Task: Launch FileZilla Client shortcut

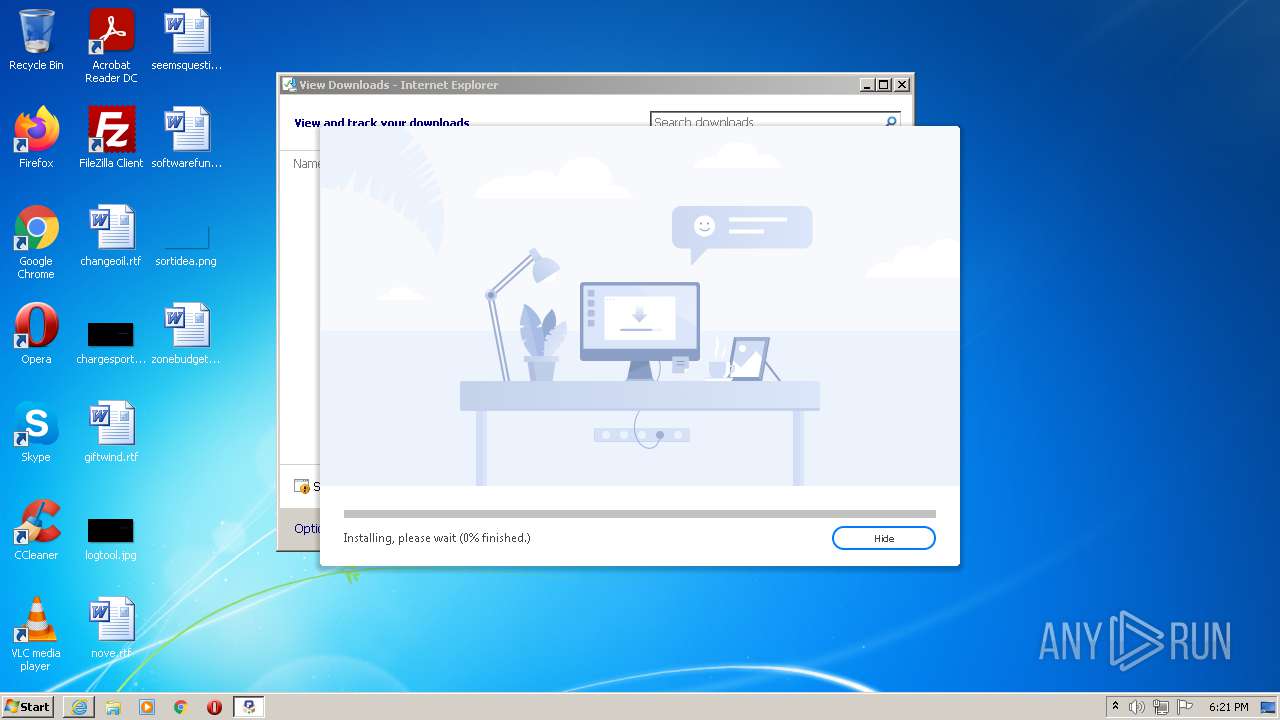Action: (x=111, y=138)
